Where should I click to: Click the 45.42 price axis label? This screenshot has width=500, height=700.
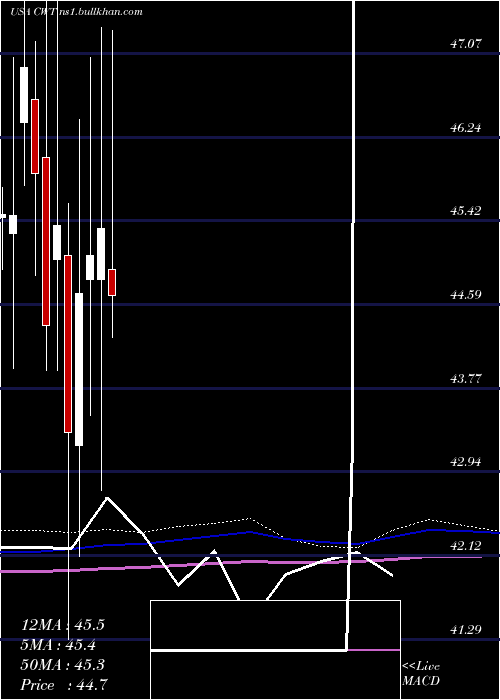(x=466, y=211)
